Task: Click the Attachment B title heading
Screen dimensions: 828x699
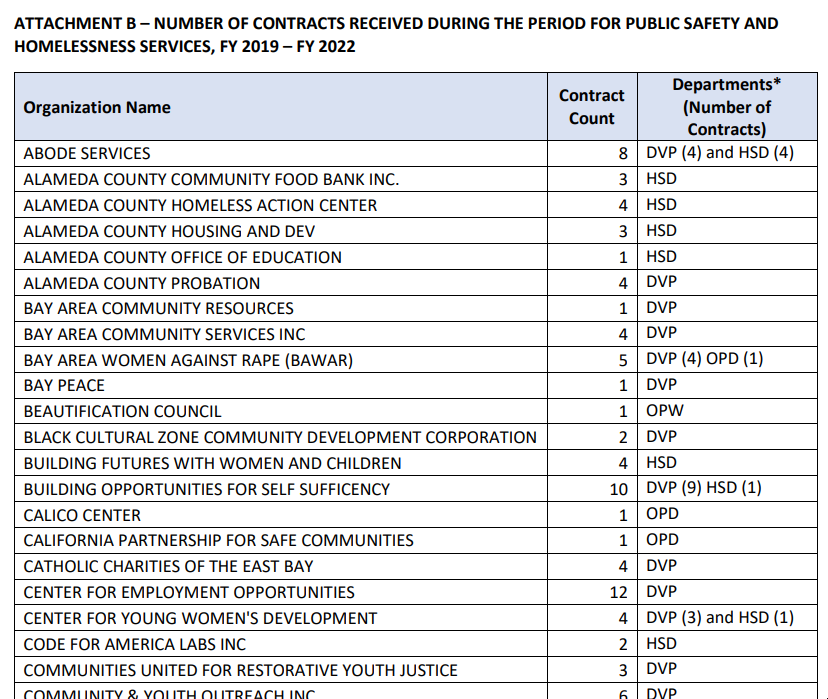Action: click(x=396, y=35)
